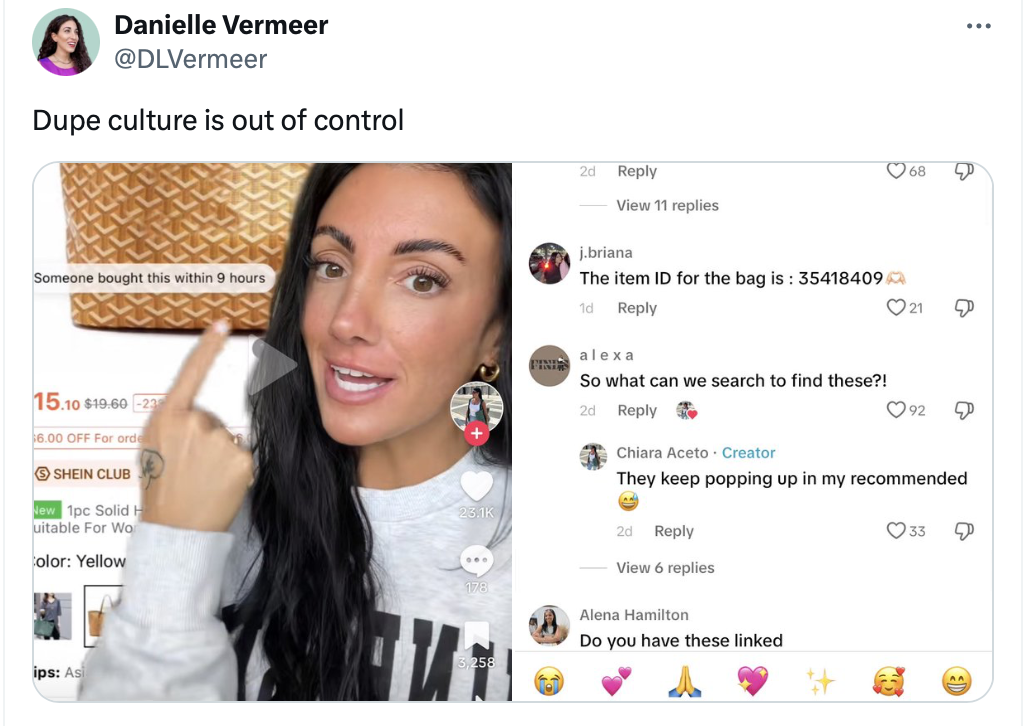The image size is (1024, 726).
Task: Follow the creator via red plus badge
Action: pos(477,434)
